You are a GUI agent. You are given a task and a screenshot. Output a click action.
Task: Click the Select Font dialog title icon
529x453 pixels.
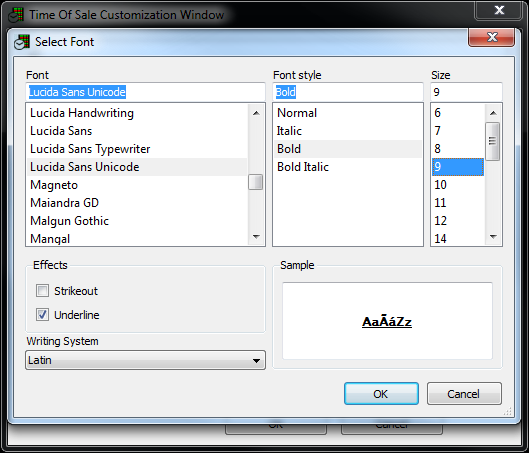(x=22, y=42)
